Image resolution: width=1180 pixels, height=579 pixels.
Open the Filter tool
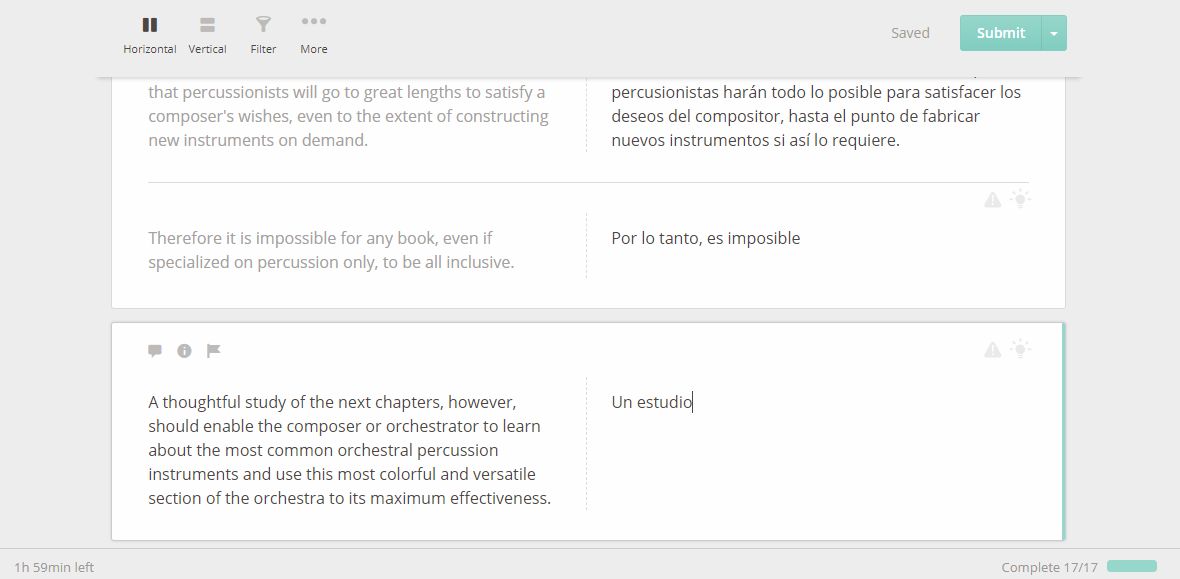pos(263,35)
